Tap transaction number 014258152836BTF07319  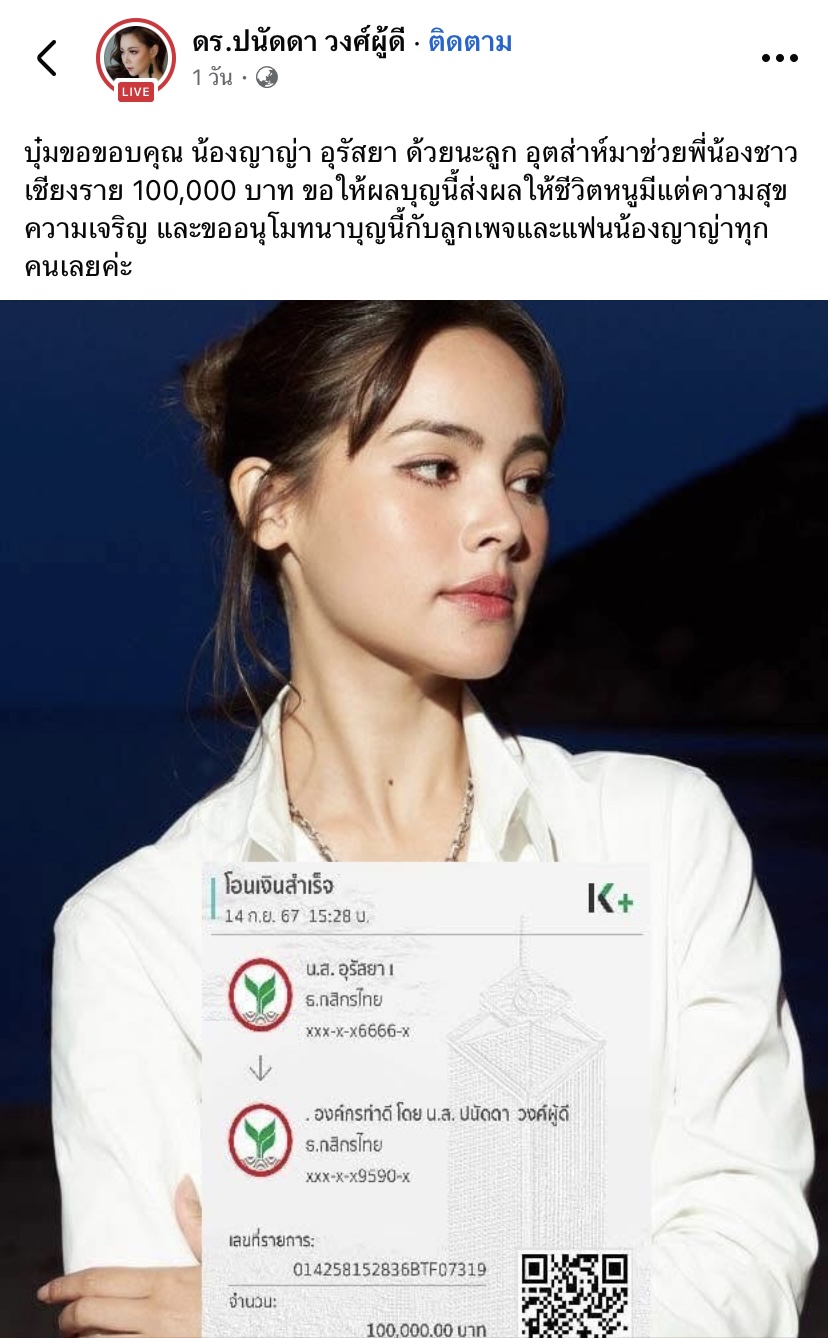click(x=404, y=1270)
